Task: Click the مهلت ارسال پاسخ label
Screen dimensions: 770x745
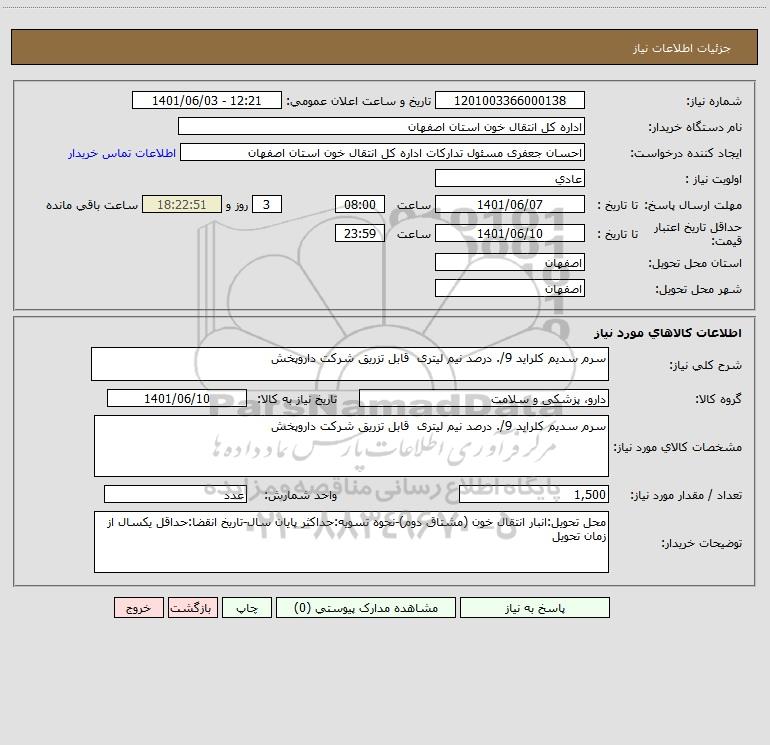Action: tap(693, 205)
